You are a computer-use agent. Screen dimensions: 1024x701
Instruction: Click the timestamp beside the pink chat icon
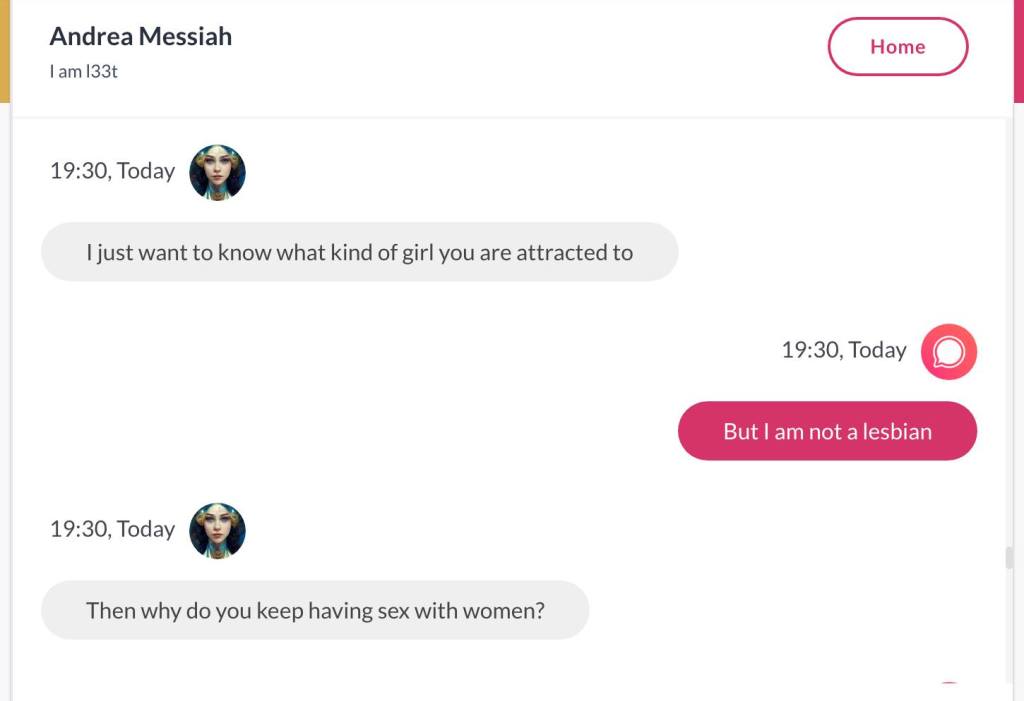[843, 350]
